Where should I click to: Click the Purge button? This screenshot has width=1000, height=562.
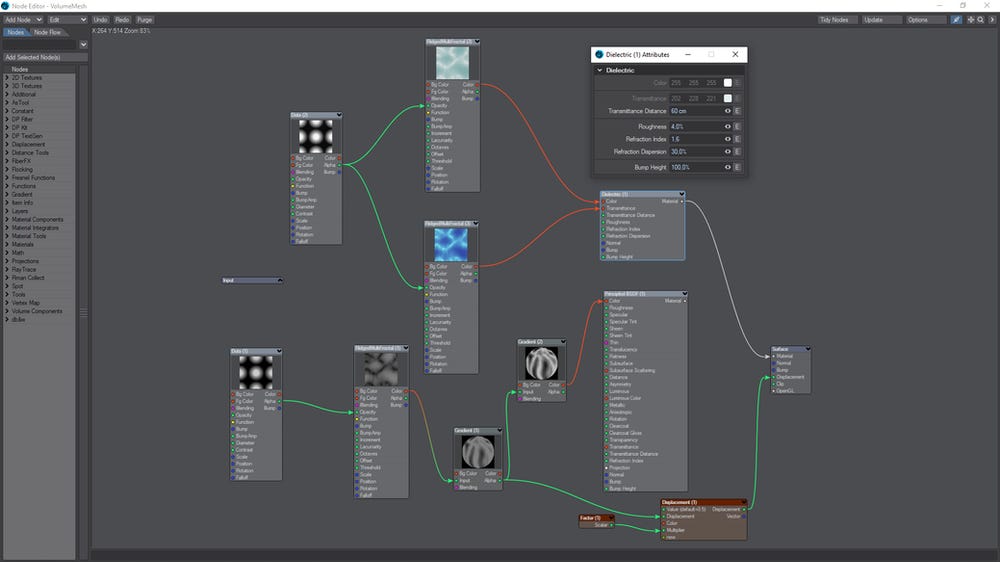pos(145,20)
